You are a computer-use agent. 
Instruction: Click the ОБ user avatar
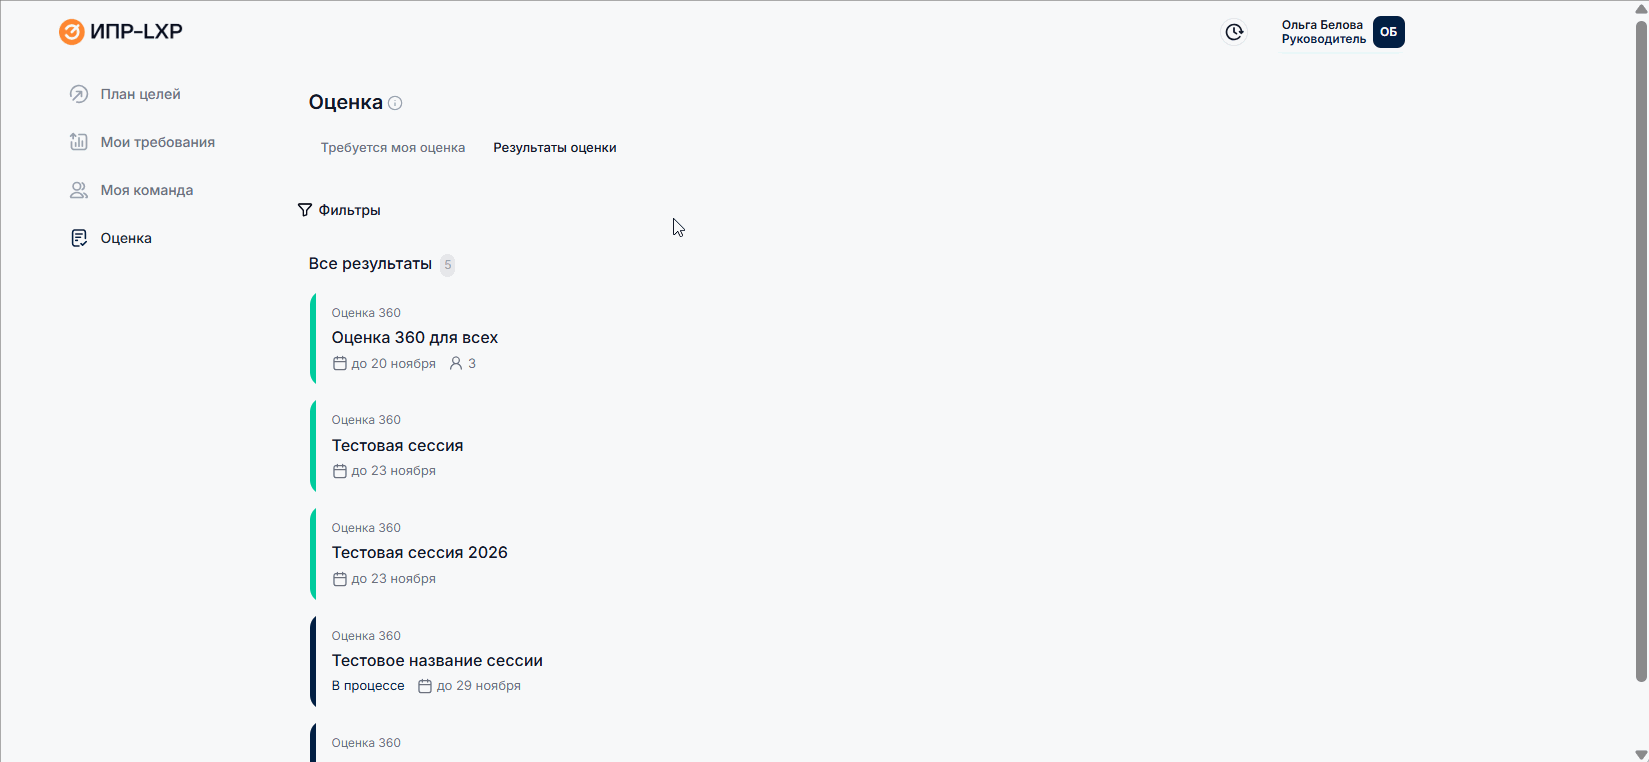(x=1388, y=32)
